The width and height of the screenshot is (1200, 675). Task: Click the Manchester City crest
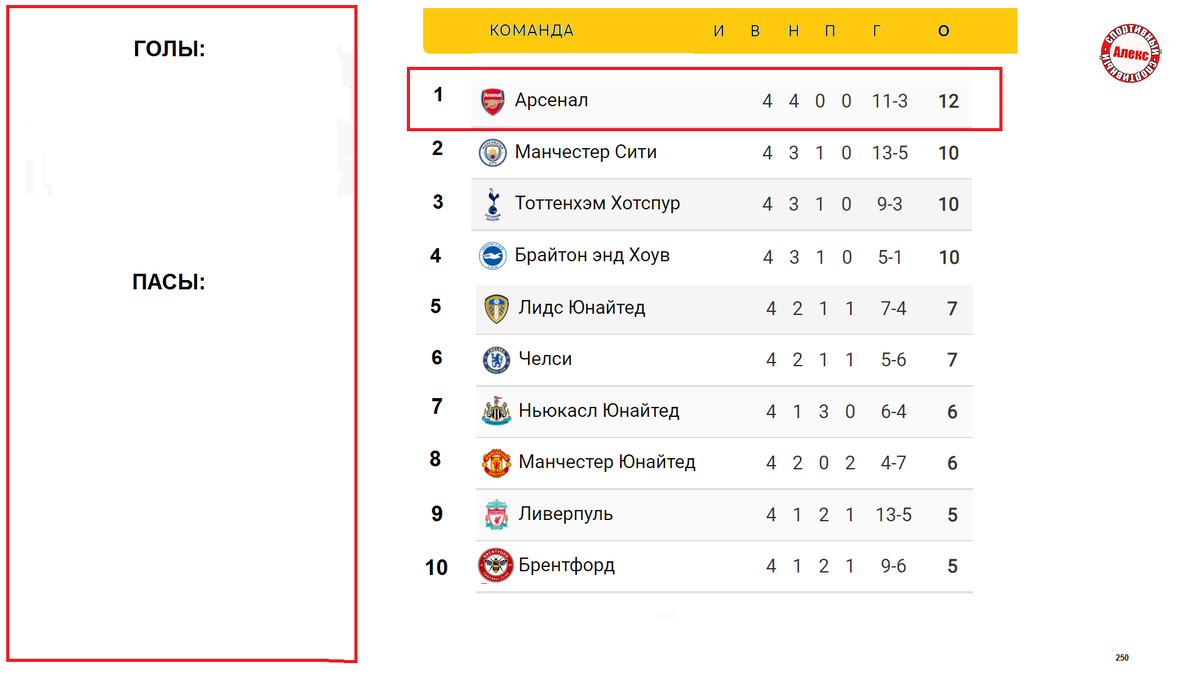point(493,153)
